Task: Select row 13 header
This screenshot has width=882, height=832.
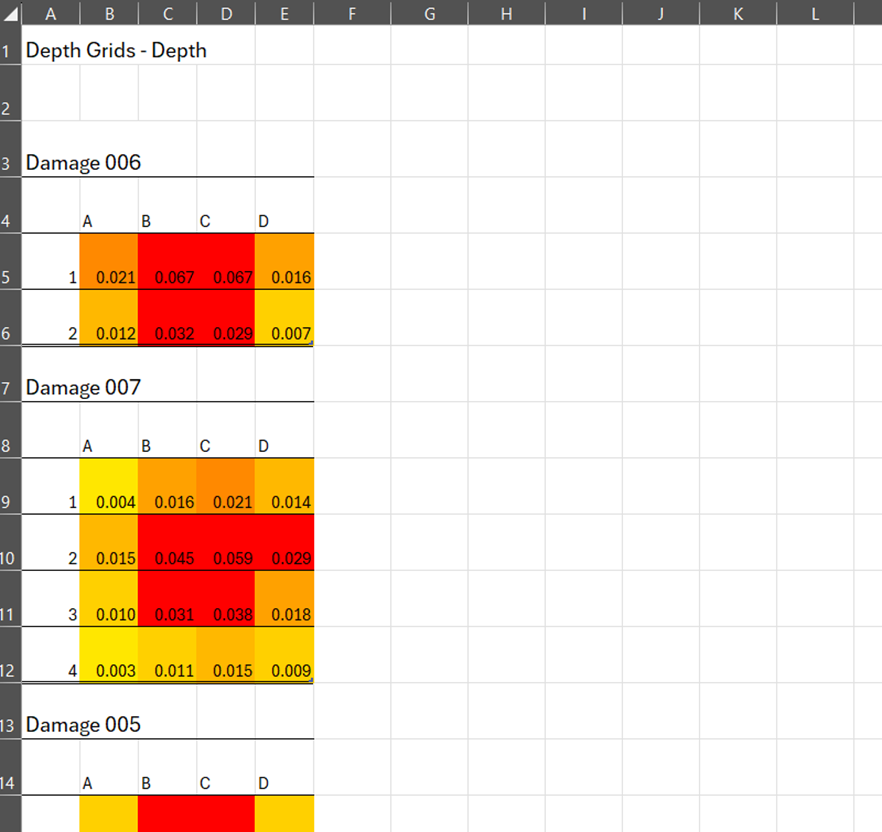Action: 10,712
